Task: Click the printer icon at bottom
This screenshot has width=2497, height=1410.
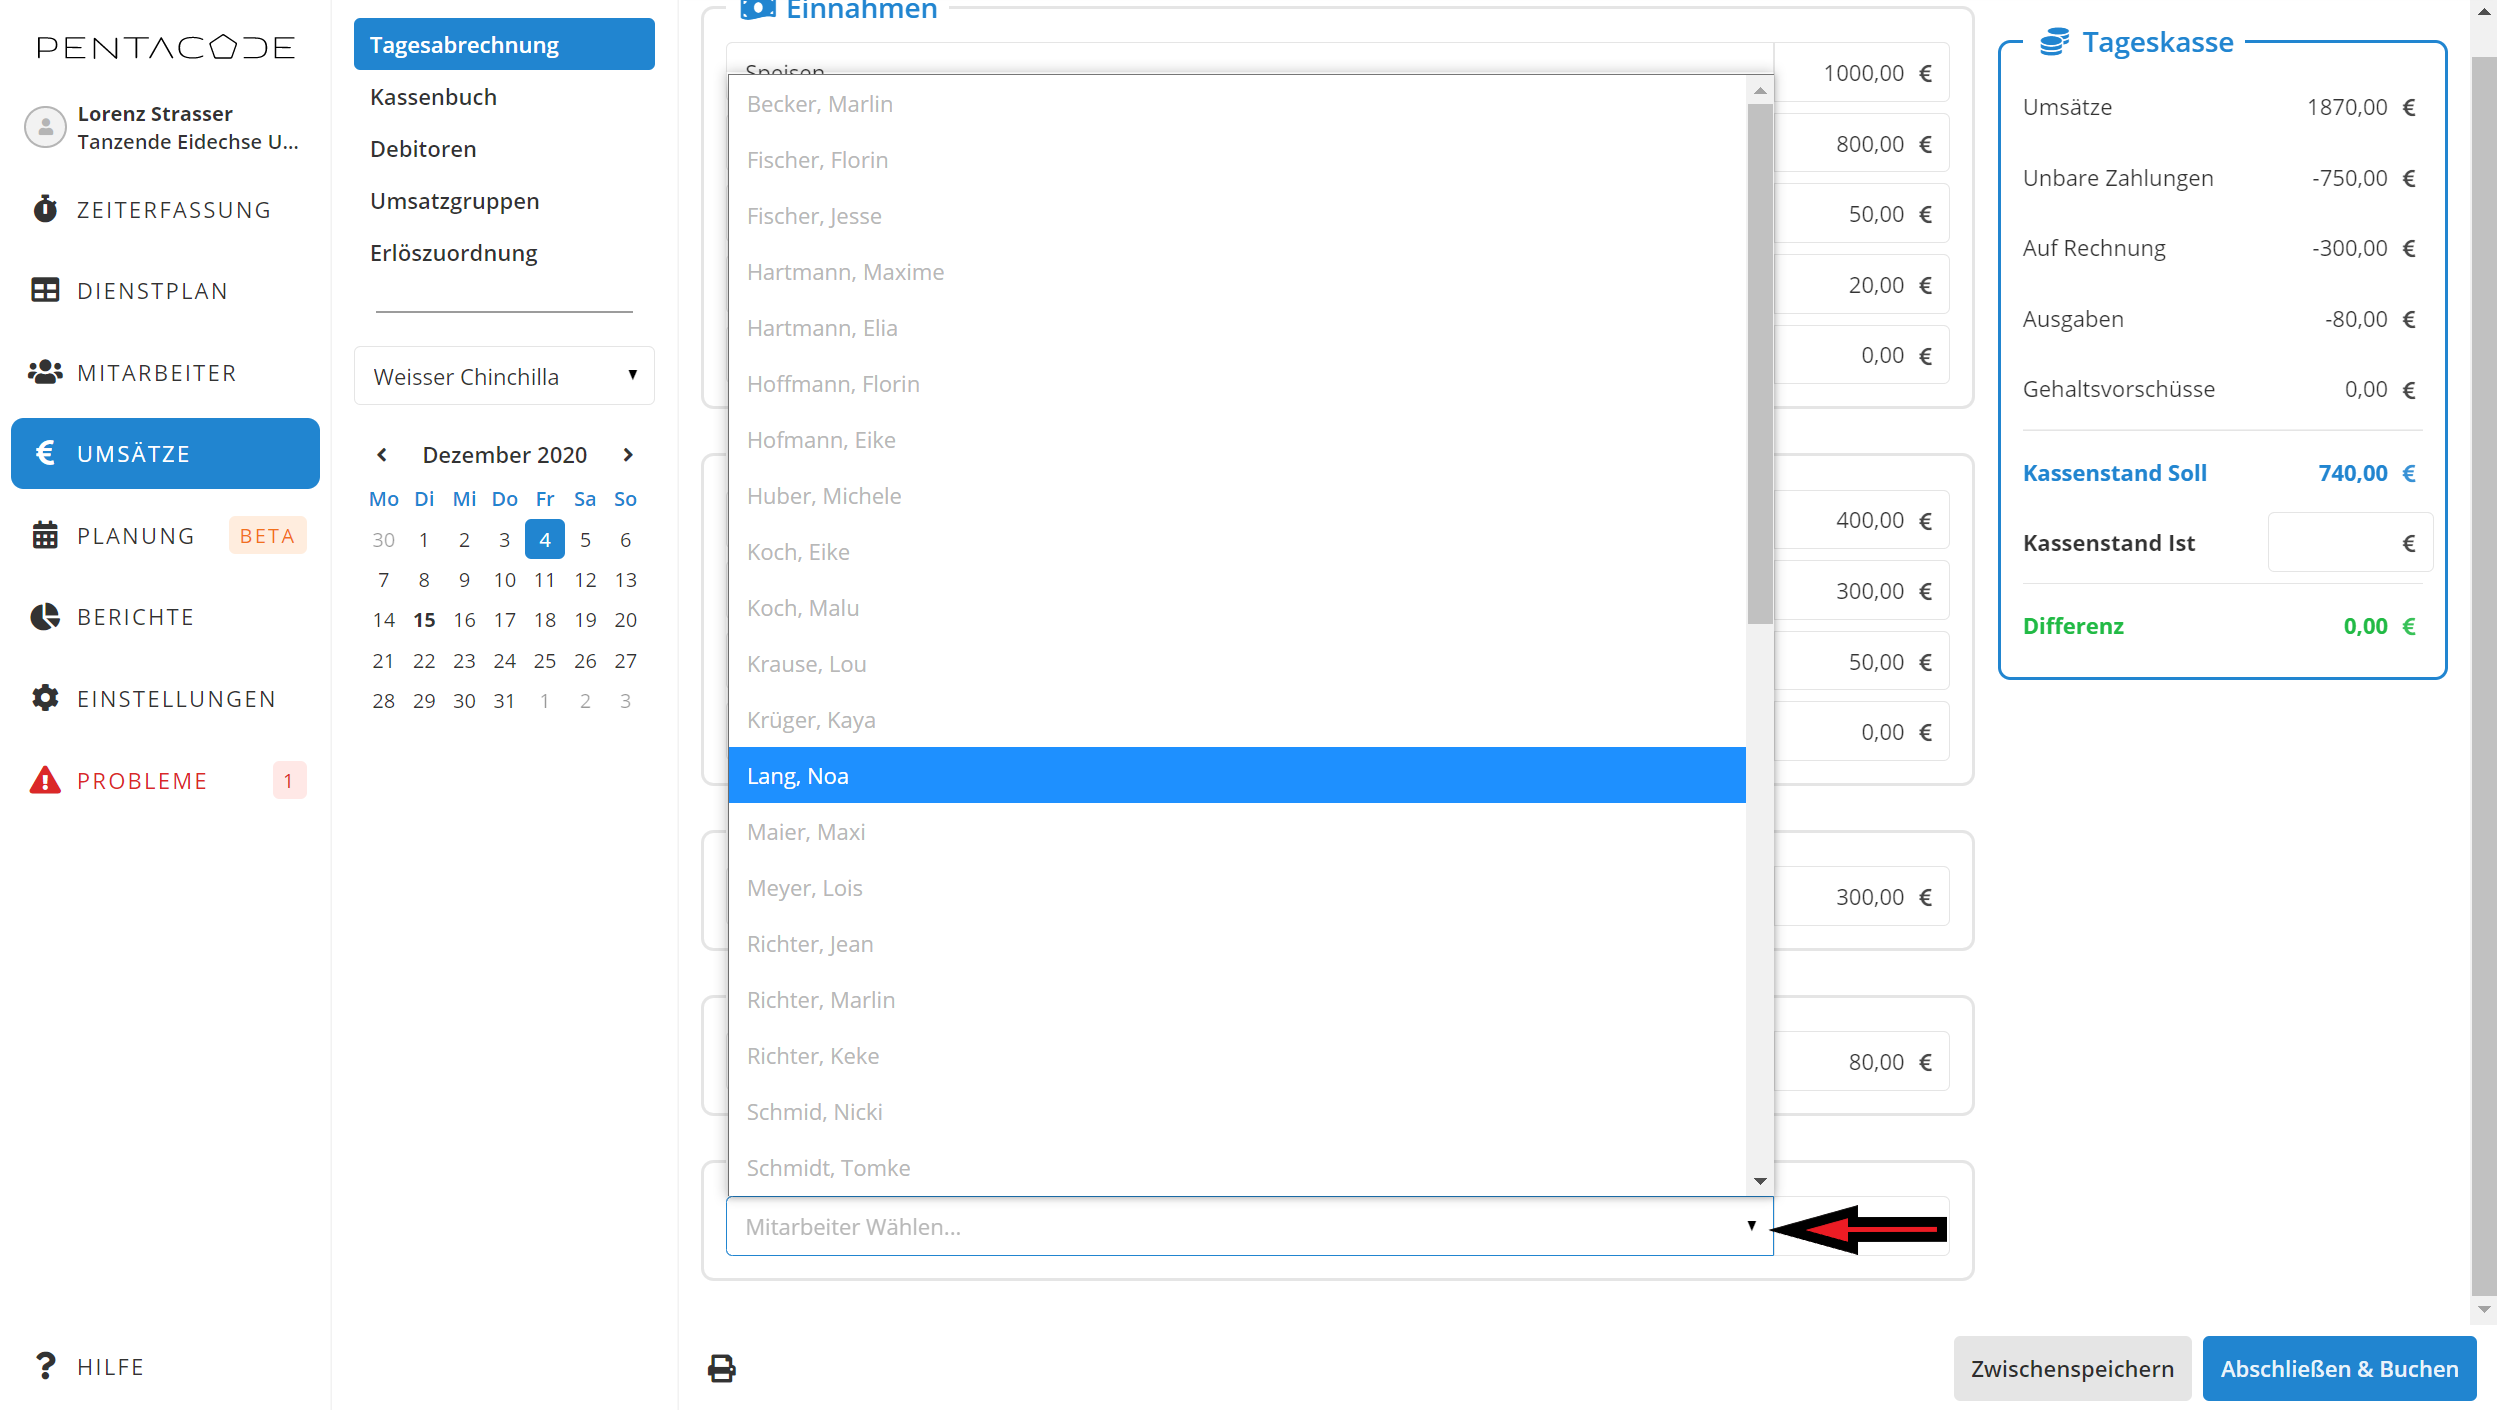Action: pos(722,1368)
